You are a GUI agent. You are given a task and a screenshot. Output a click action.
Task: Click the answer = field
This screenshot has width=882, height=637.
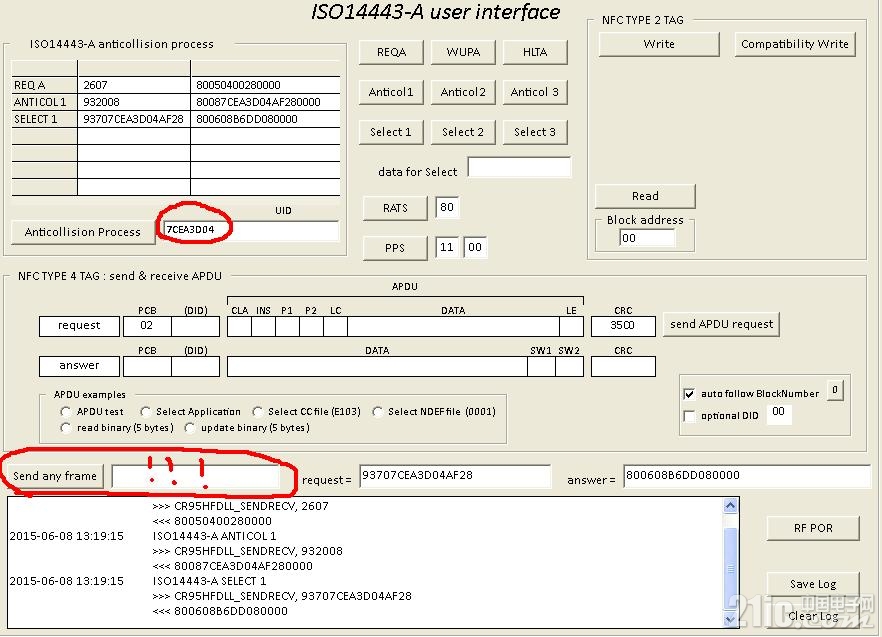click(747, 476)
